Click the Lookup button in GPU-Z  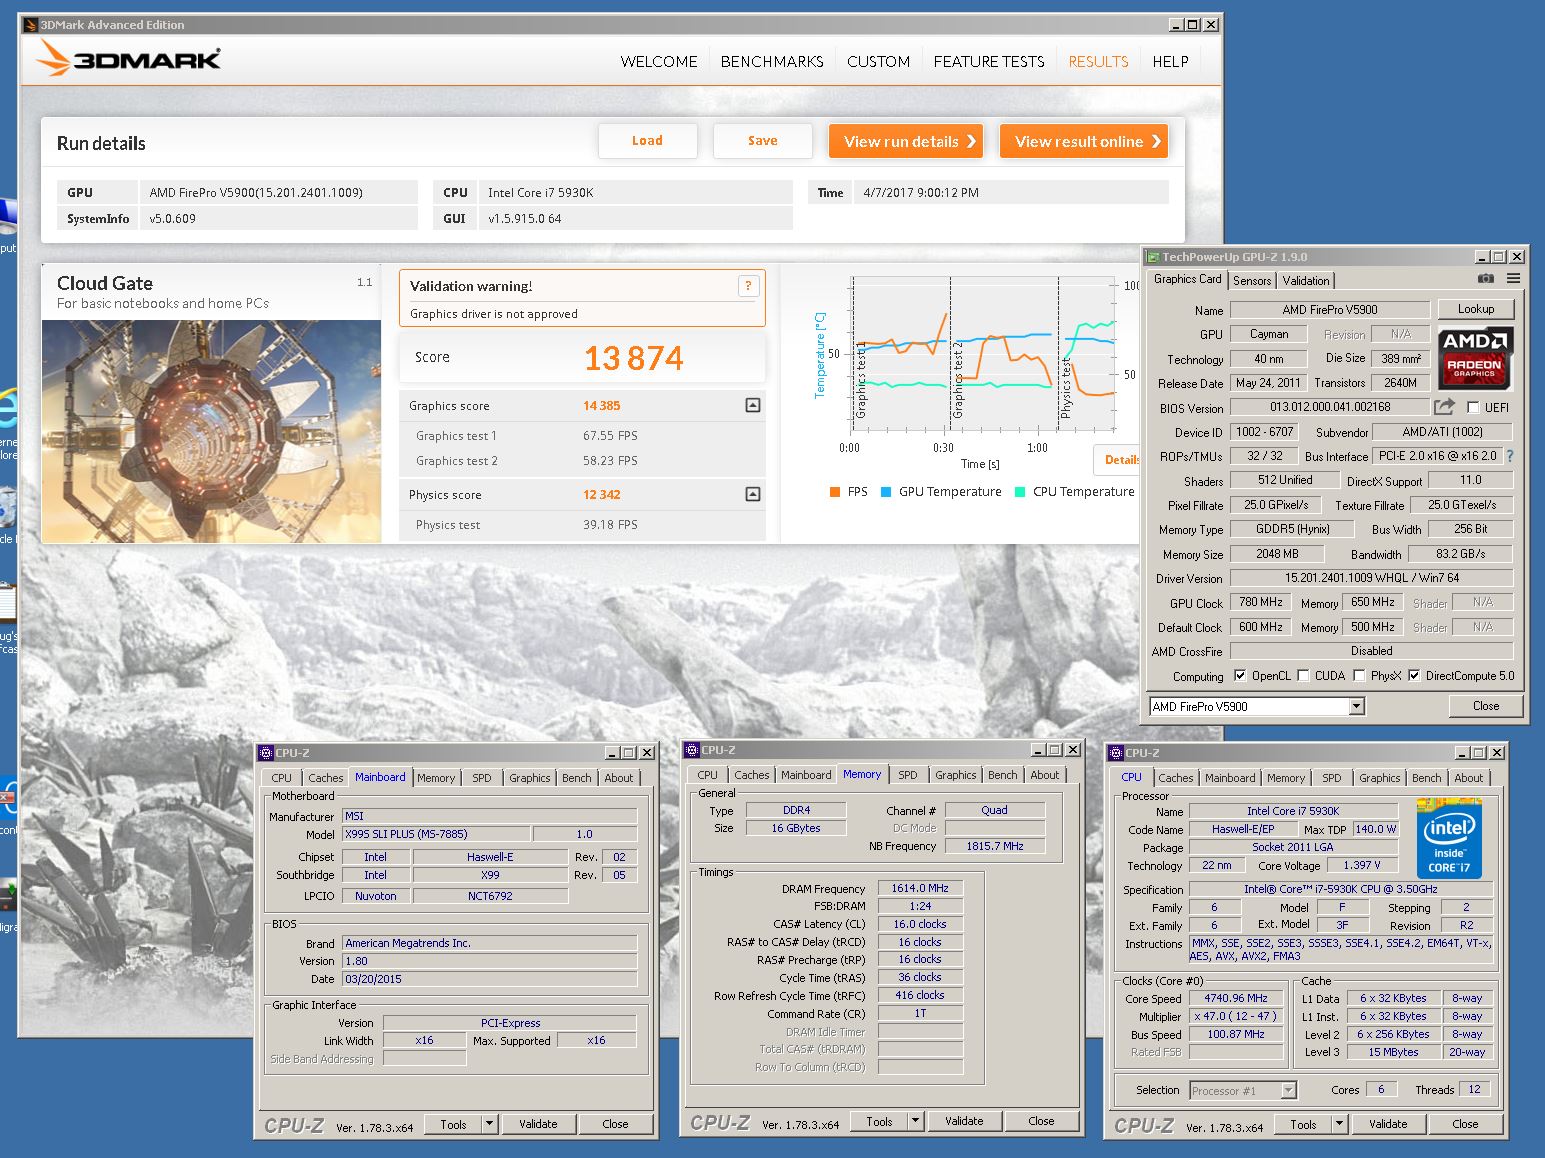click(x=1476, y=309)
